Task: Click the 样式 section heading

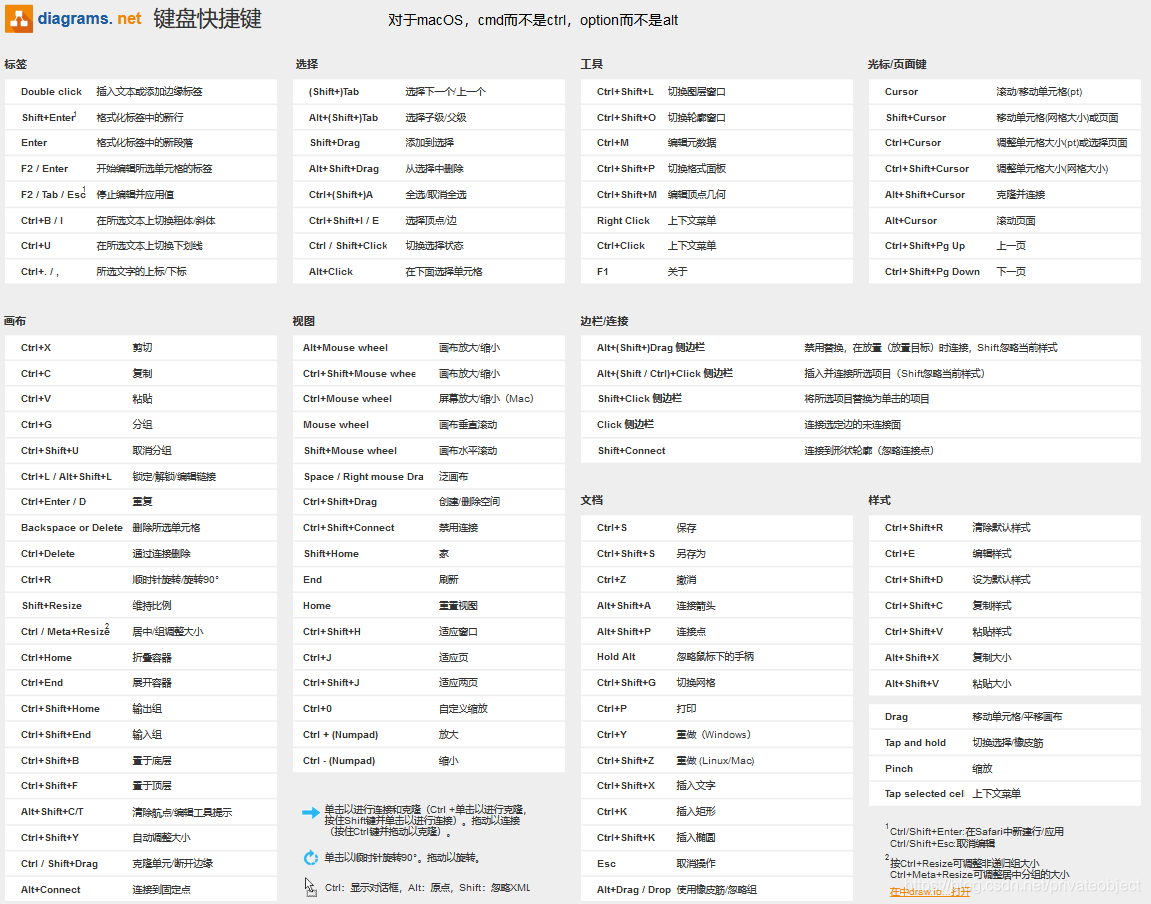Action: pyautogui.click(x=879, y=500)
